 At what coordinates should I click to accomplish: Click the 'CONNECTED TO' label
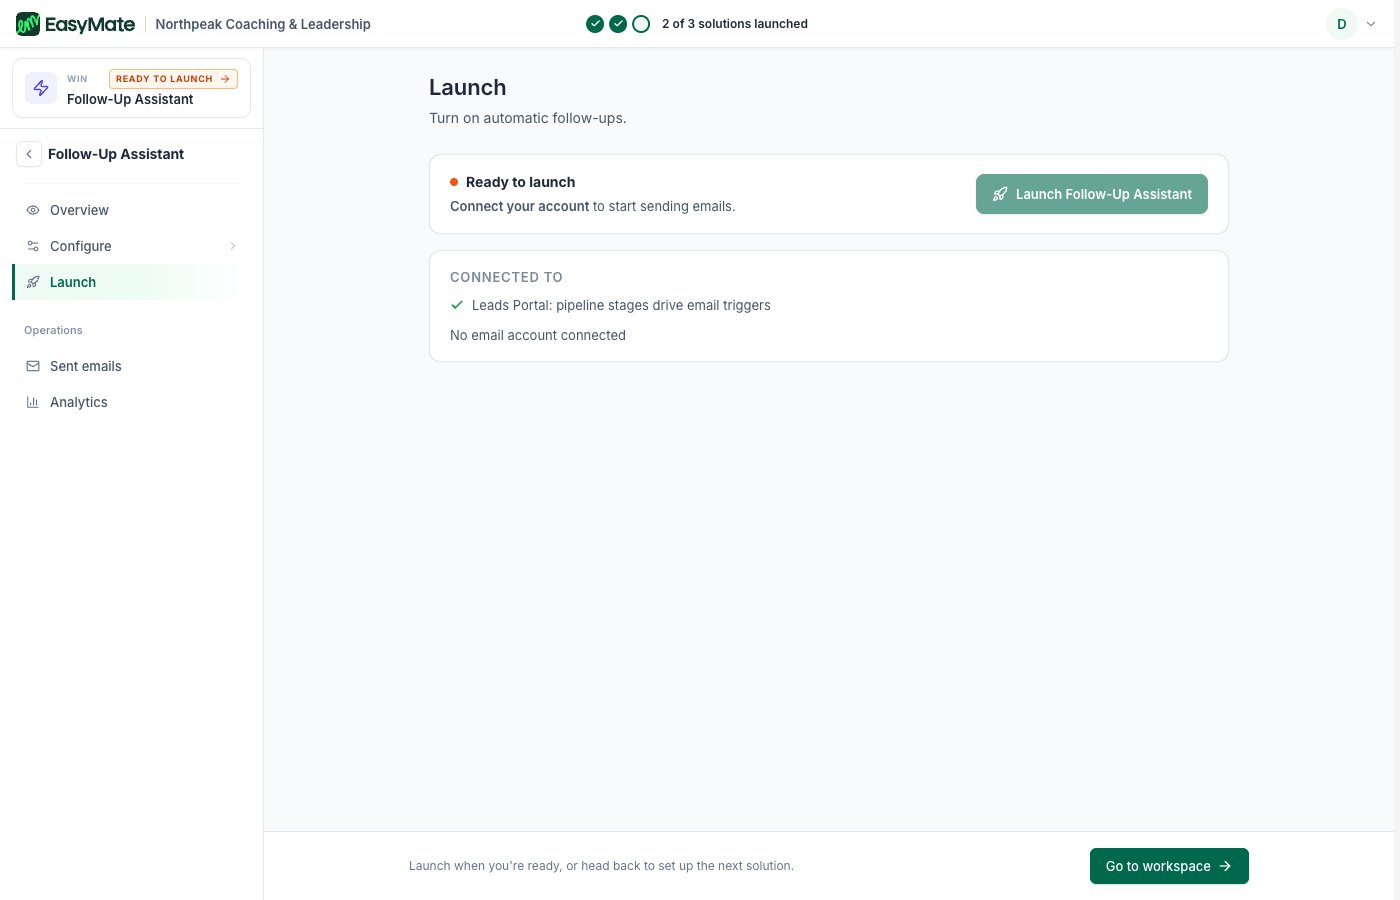506,277
